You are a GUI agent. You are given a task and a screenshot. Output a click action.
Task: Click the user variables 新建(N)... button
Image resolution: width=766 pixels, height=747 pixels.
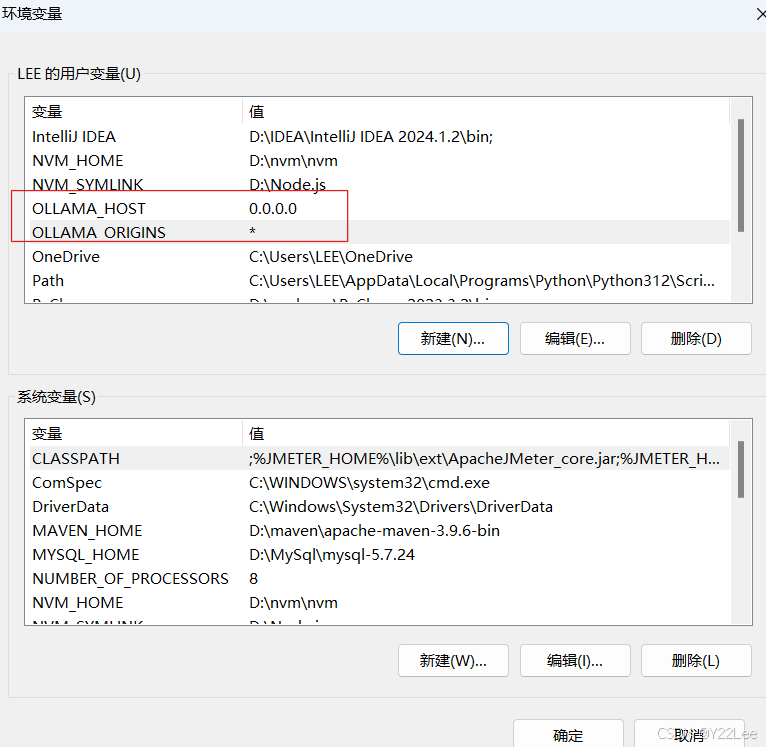coord(453,338)
